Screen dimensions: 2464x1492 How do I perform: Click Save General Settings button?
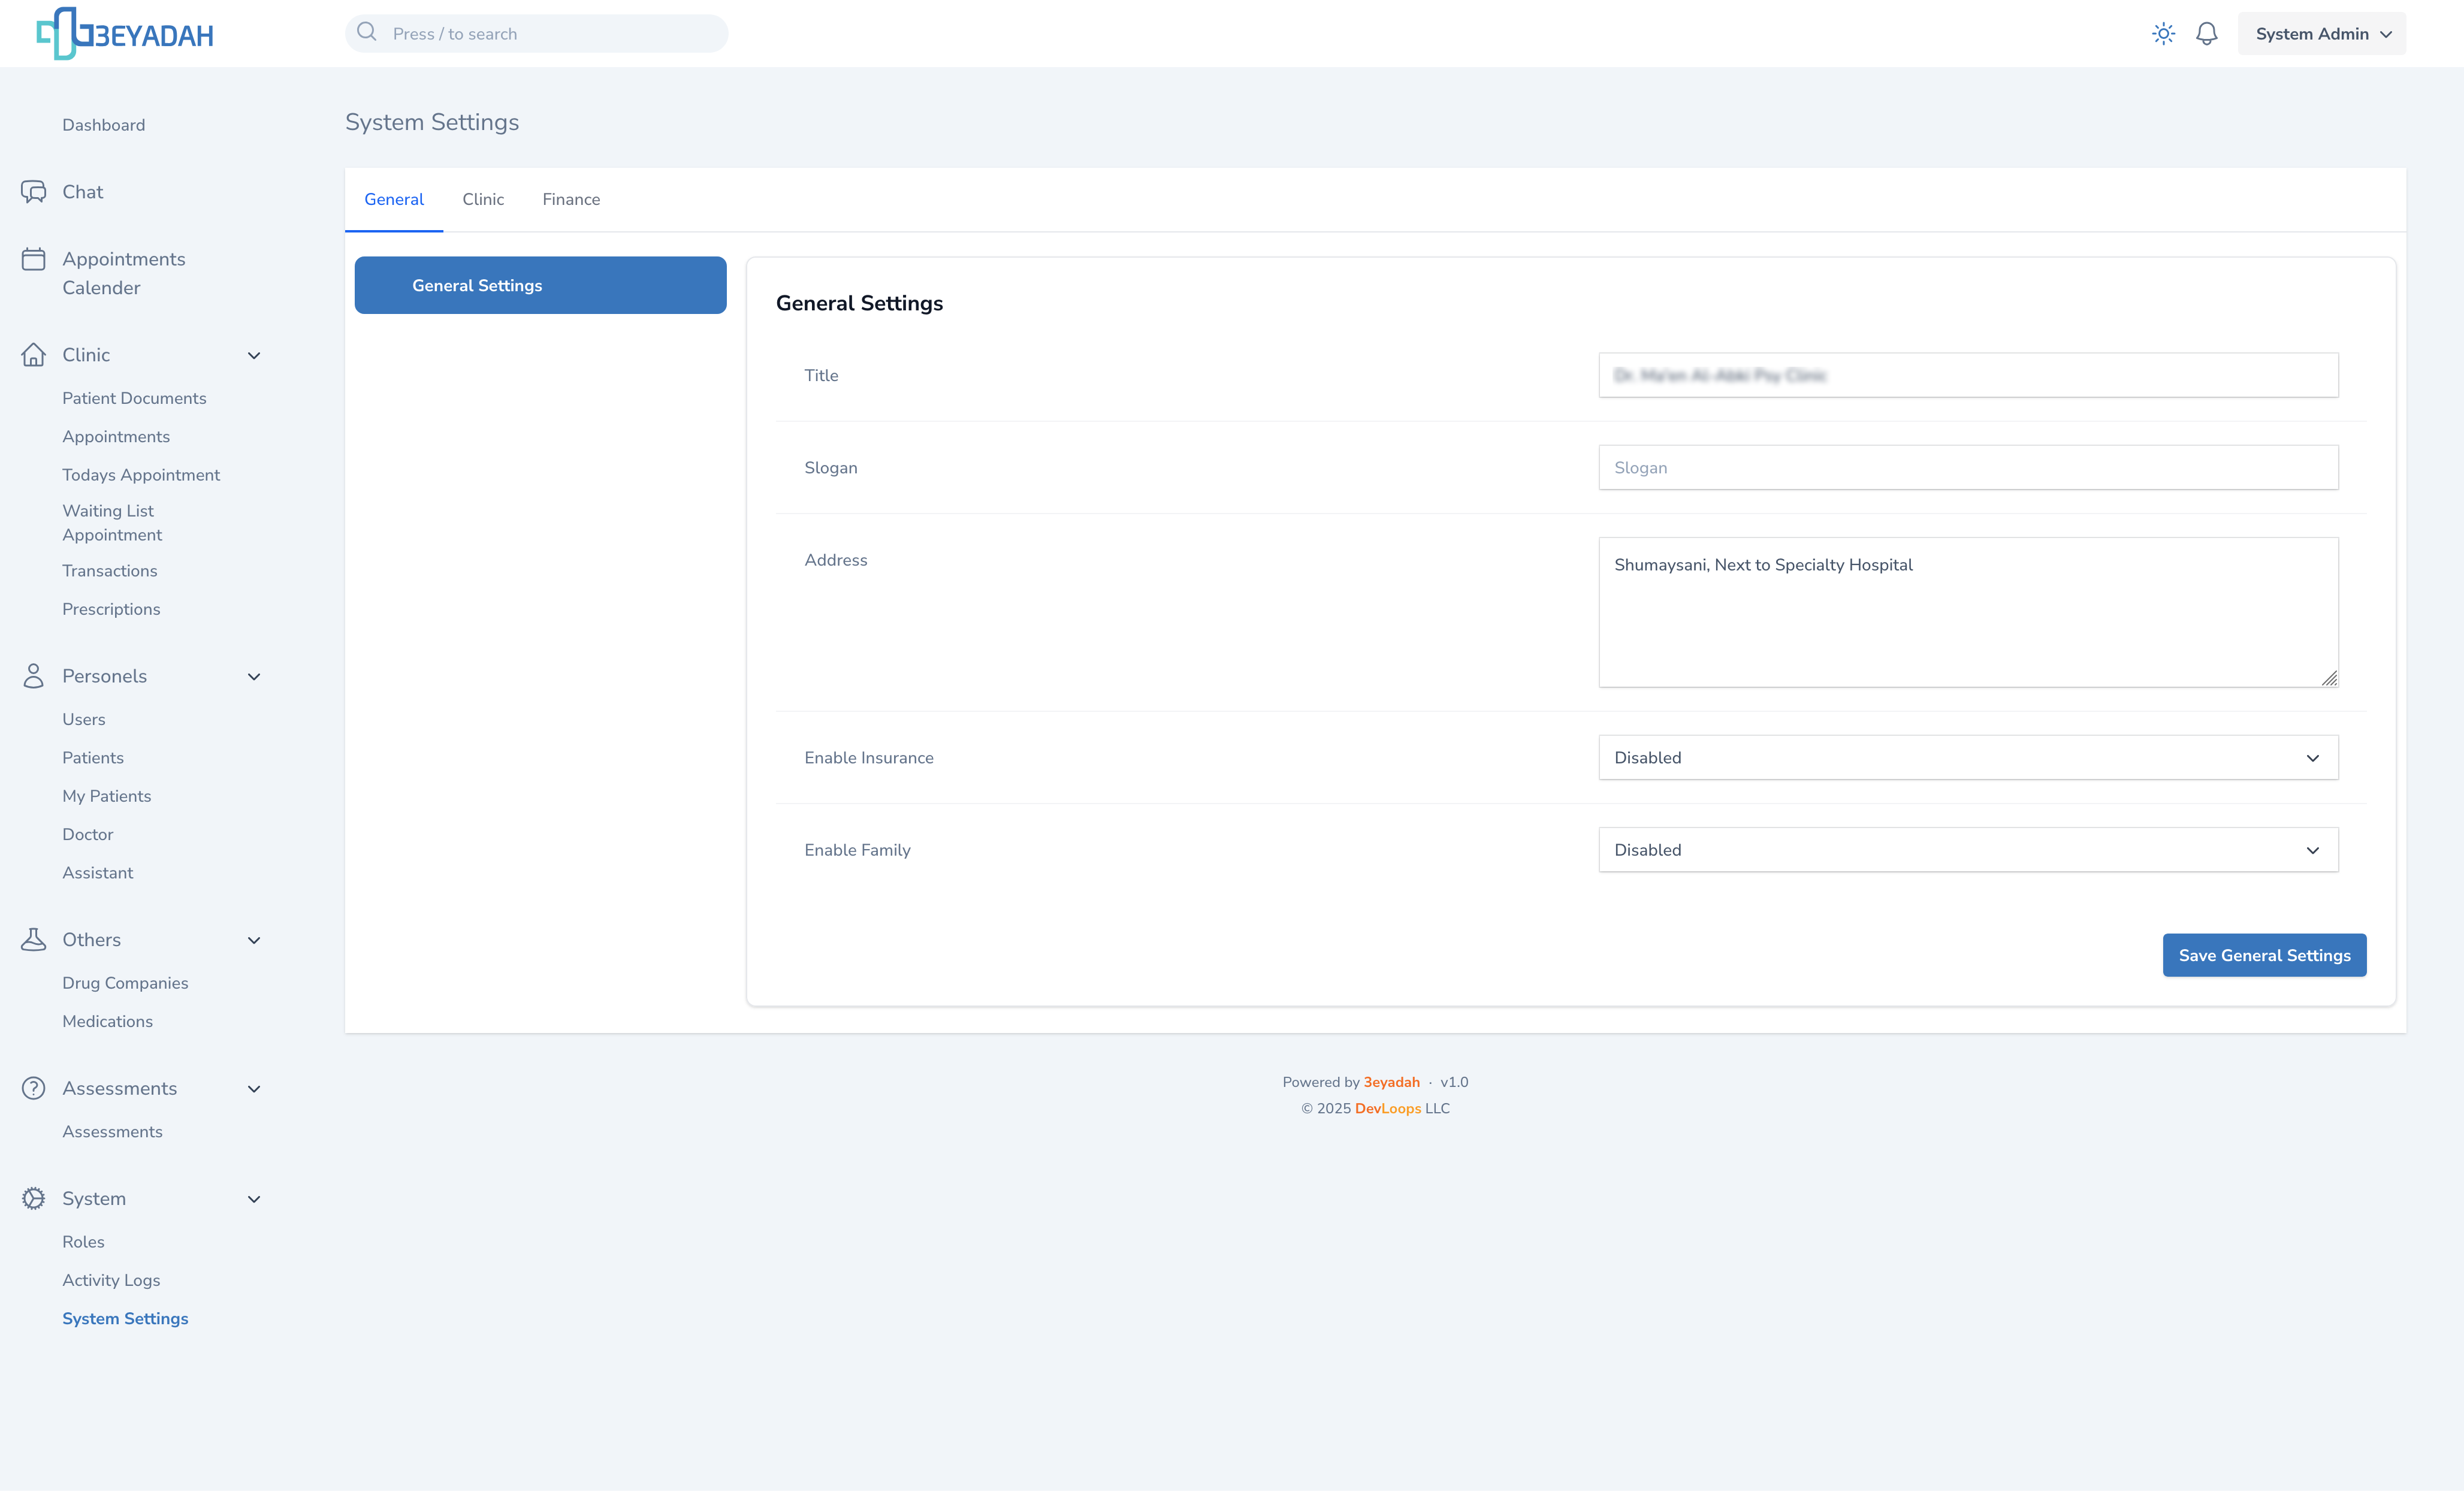click(x=2264, y=955)
